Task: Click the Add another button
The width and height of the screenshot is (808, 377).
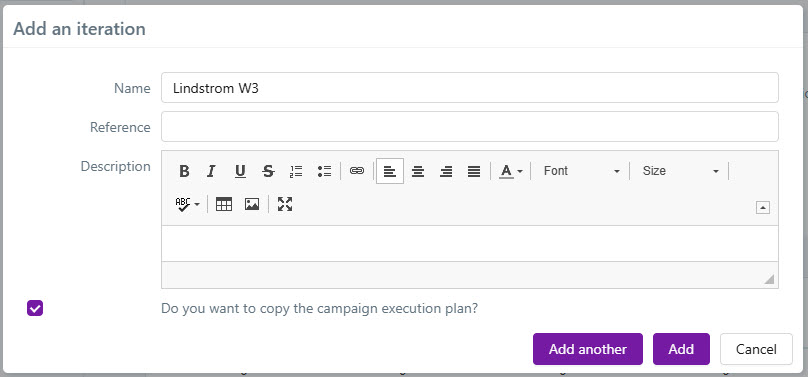Action: coord(587,349)
